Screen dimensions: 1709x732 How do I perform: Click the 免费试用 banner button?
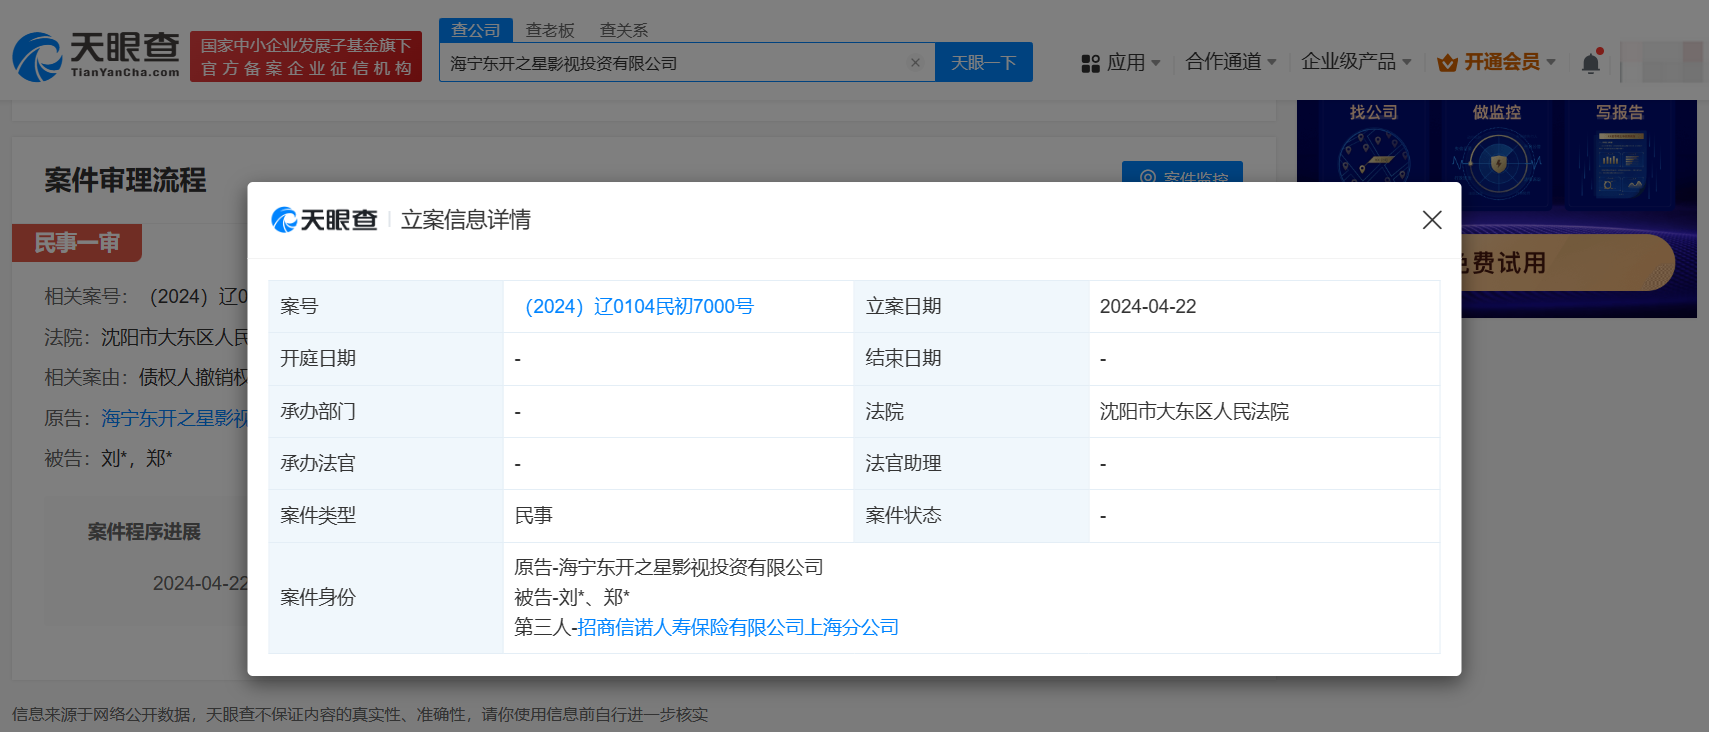(x=1568, y=263)
